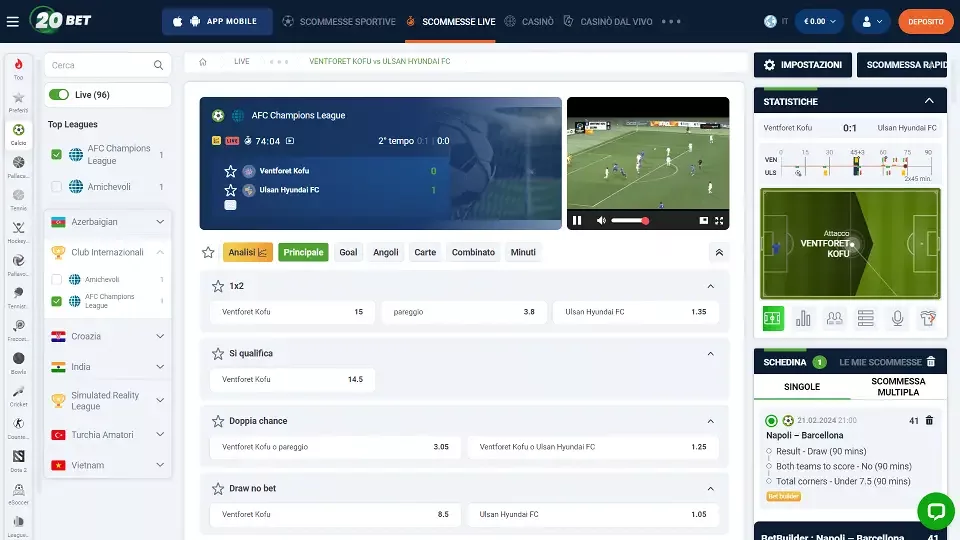Uncheck AFC Champions League in Top Leagues
The image size is (960, 540).
tap(56, 154)
